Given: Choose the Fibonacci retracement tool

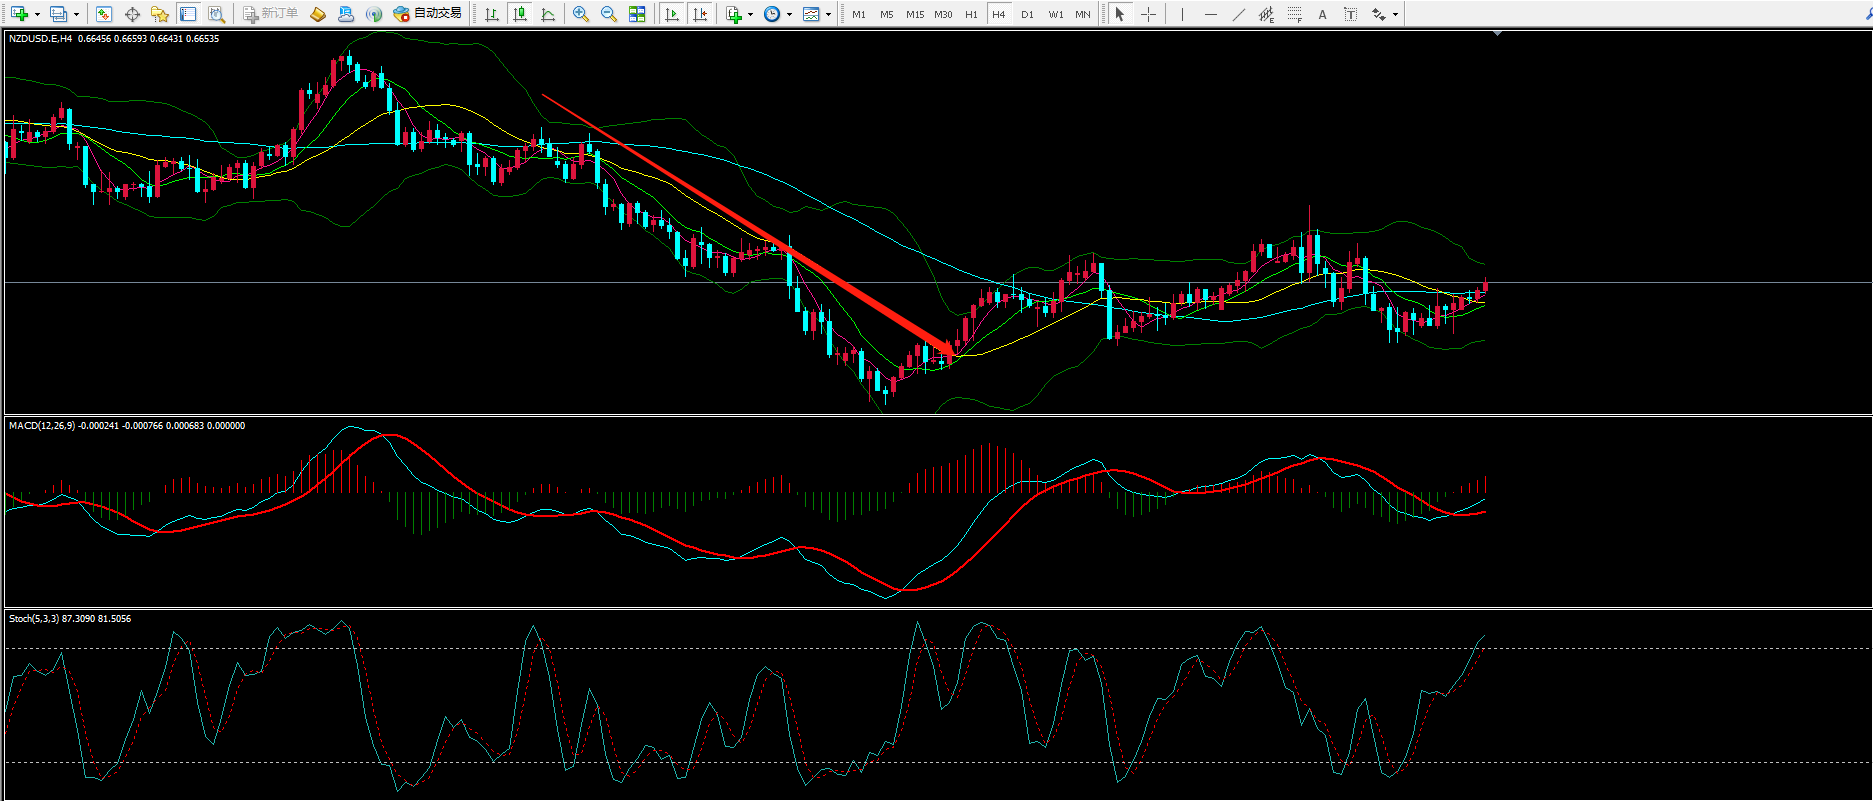Looking at the screenshot, I should (x=1294, y=14).
